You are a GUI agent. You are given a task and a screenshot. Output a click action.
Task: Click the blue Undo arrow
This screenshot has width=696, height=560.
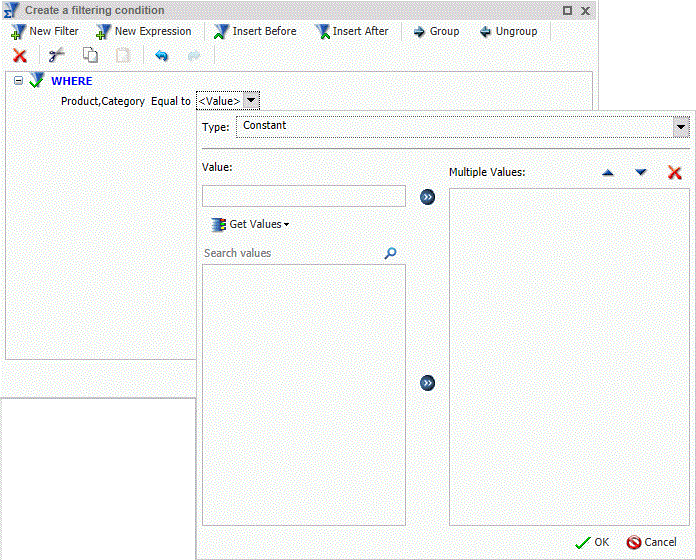pos(162,55)
